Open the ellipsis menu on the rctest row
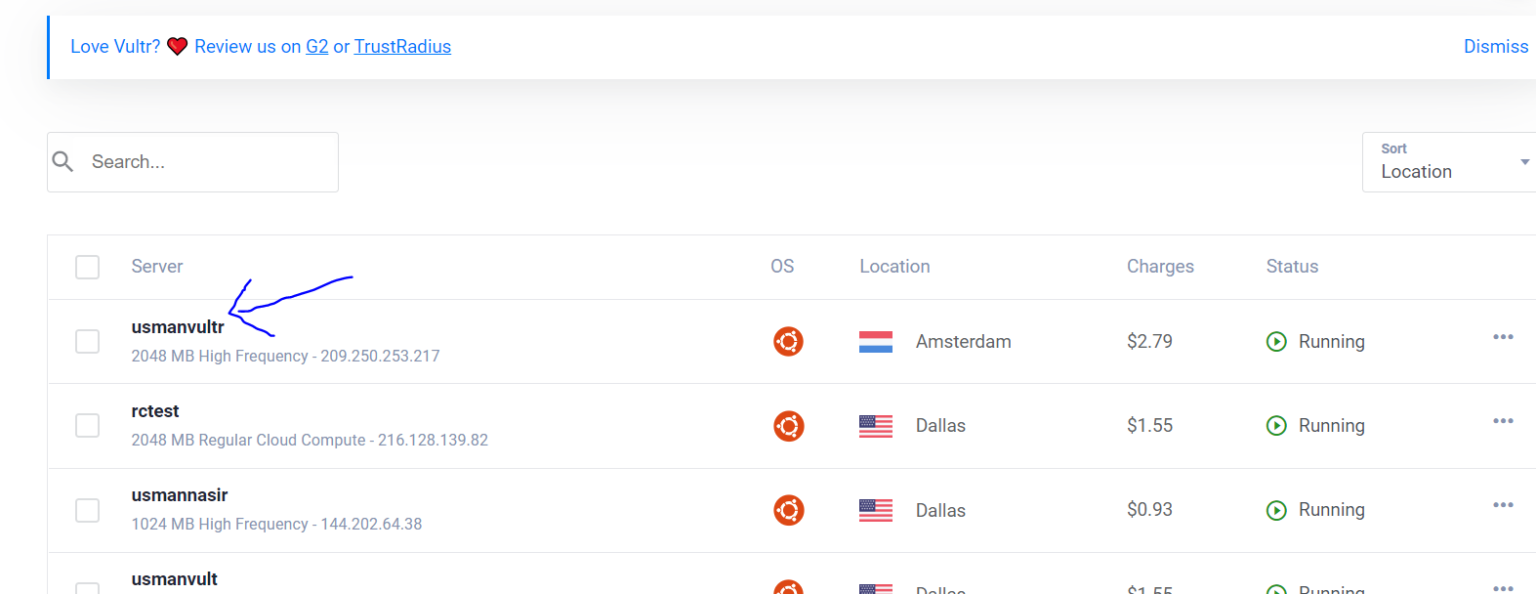This screenshot has width=1536, height=594. 1503,421
